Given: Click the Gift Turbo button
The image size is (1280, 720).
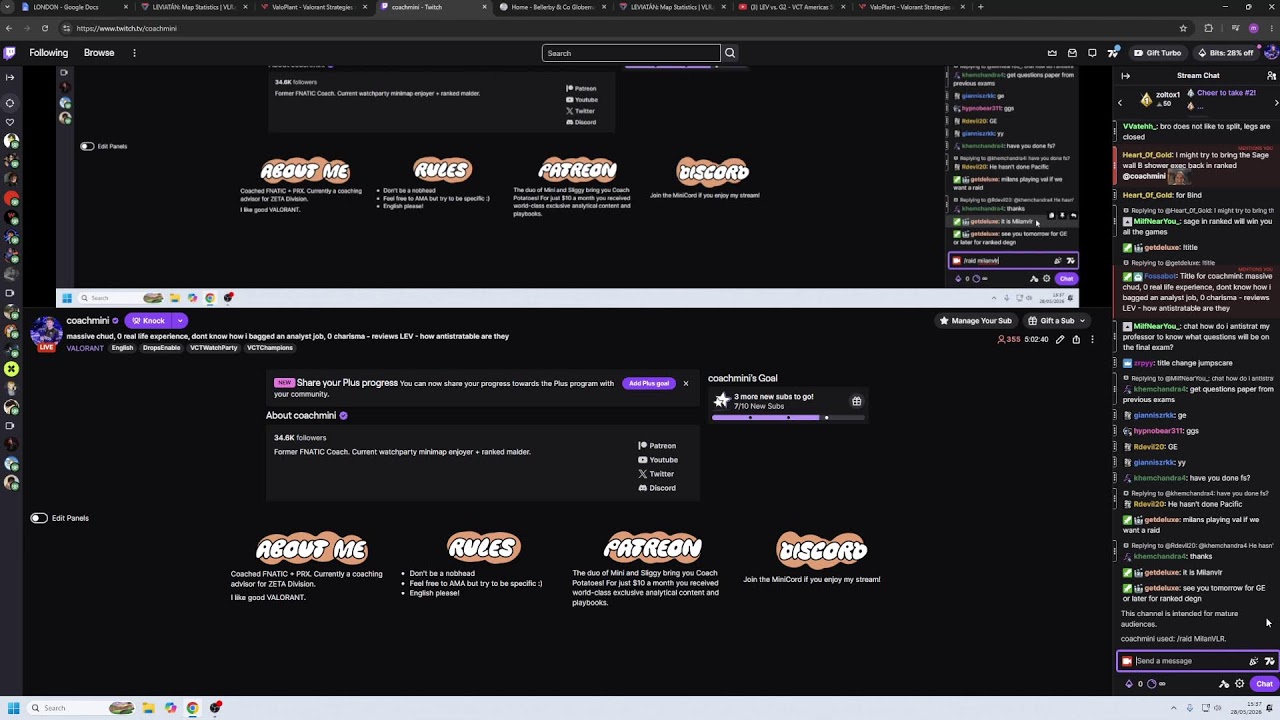Looking at the screenshot, I should tap(1157, 53).
